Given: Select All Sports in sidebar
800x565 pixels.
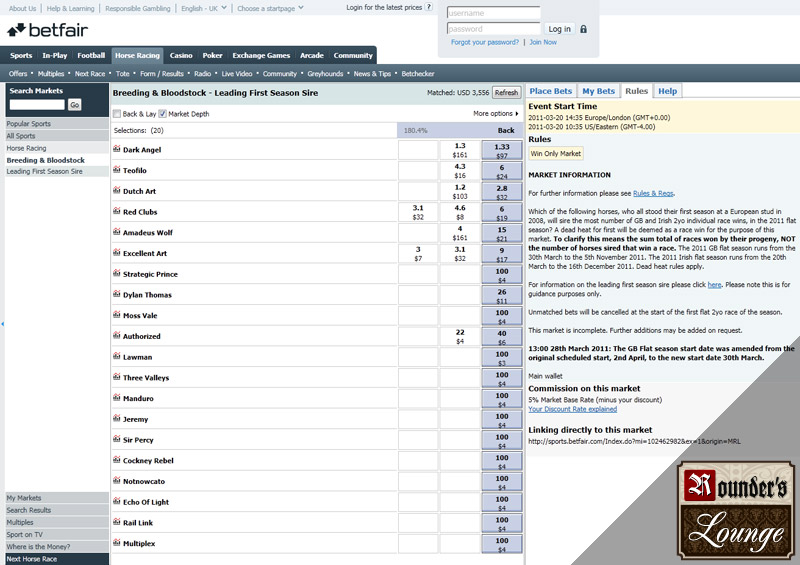Looking at the screenshot, I should click(57, 136).
